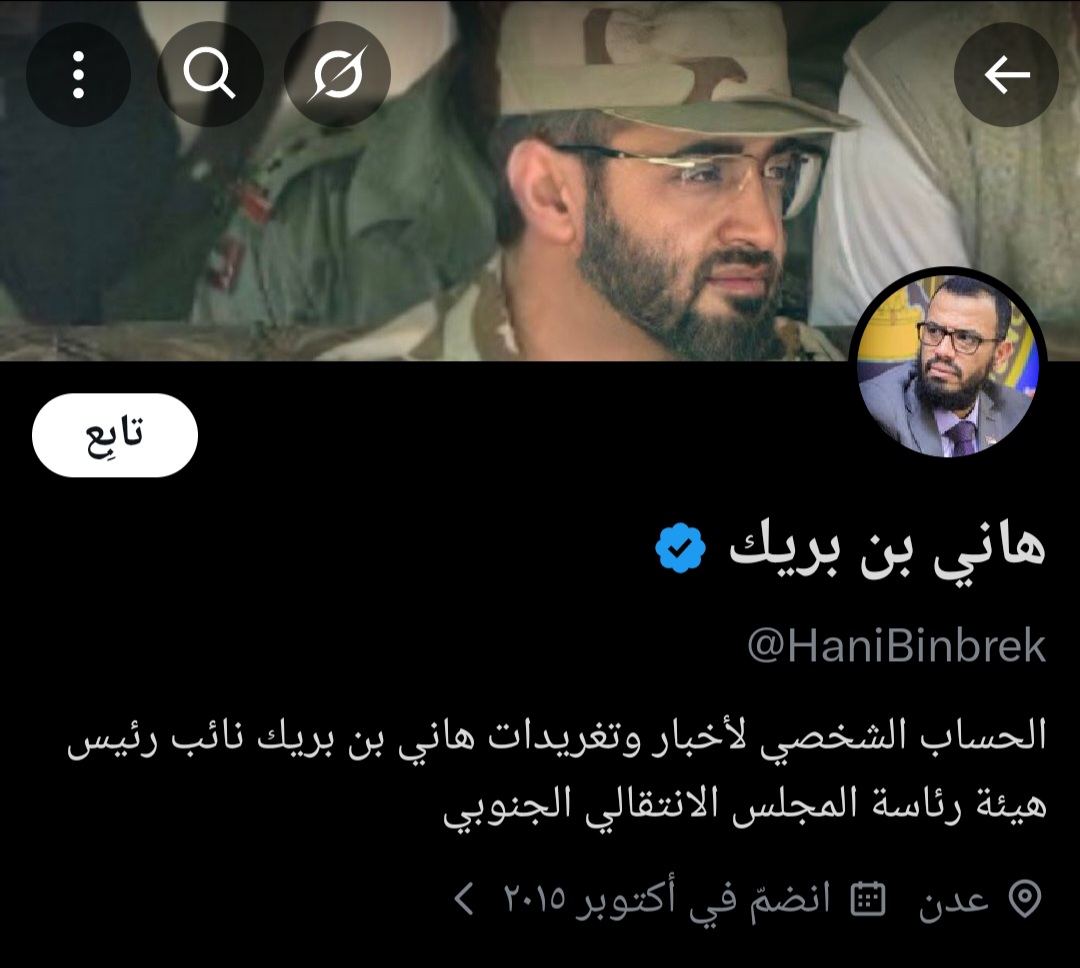Tap the display name هاني بن بريك
This screenshot has height=968, width=1080.
[887, 548]
